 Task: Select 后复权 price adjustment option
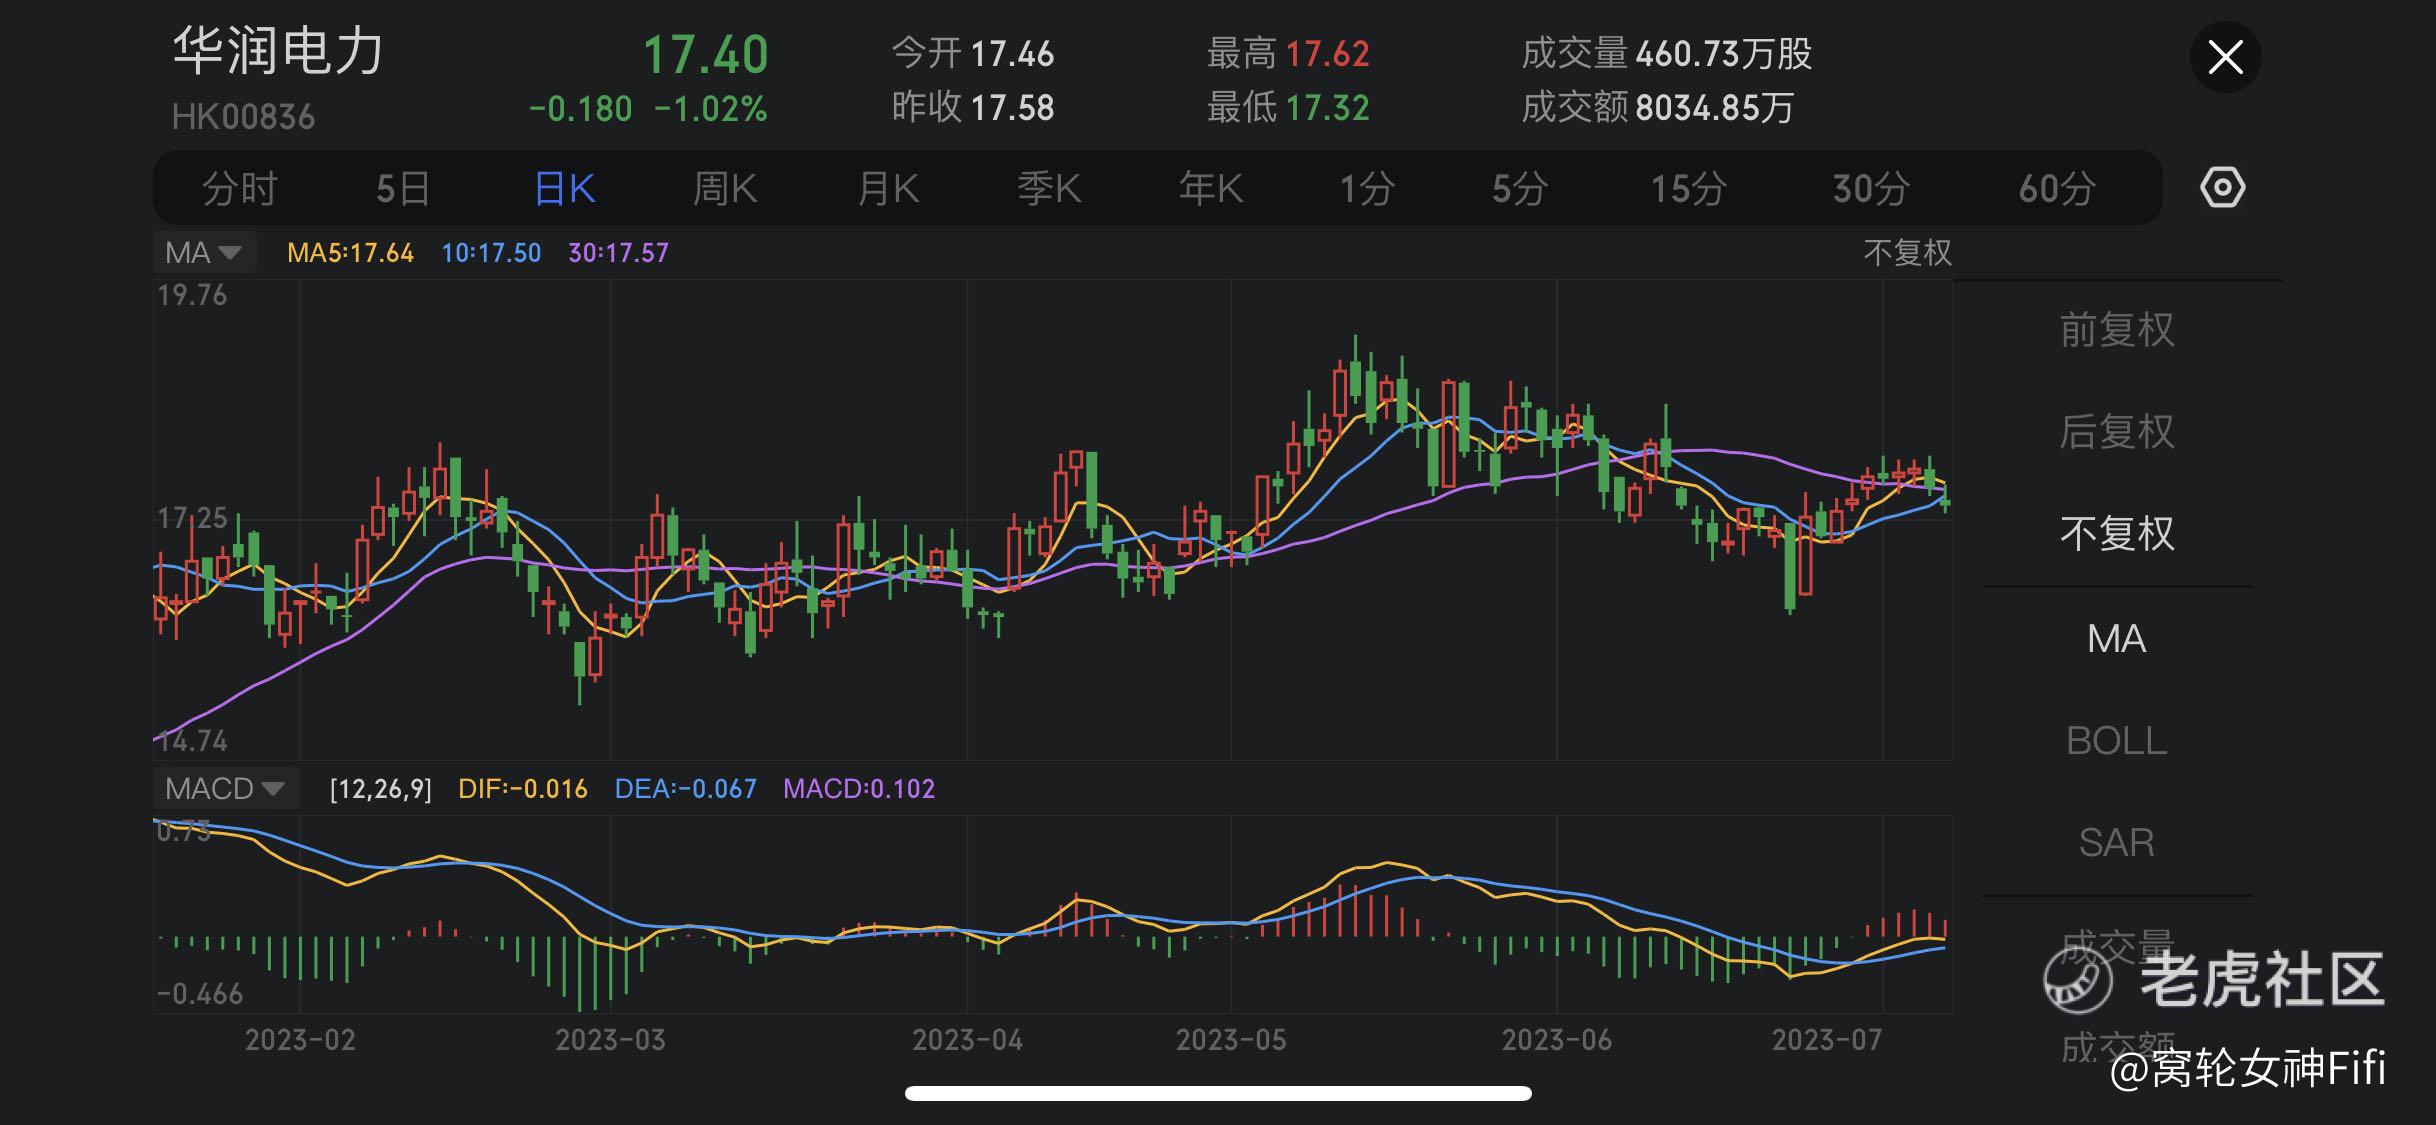(2116, 432)
